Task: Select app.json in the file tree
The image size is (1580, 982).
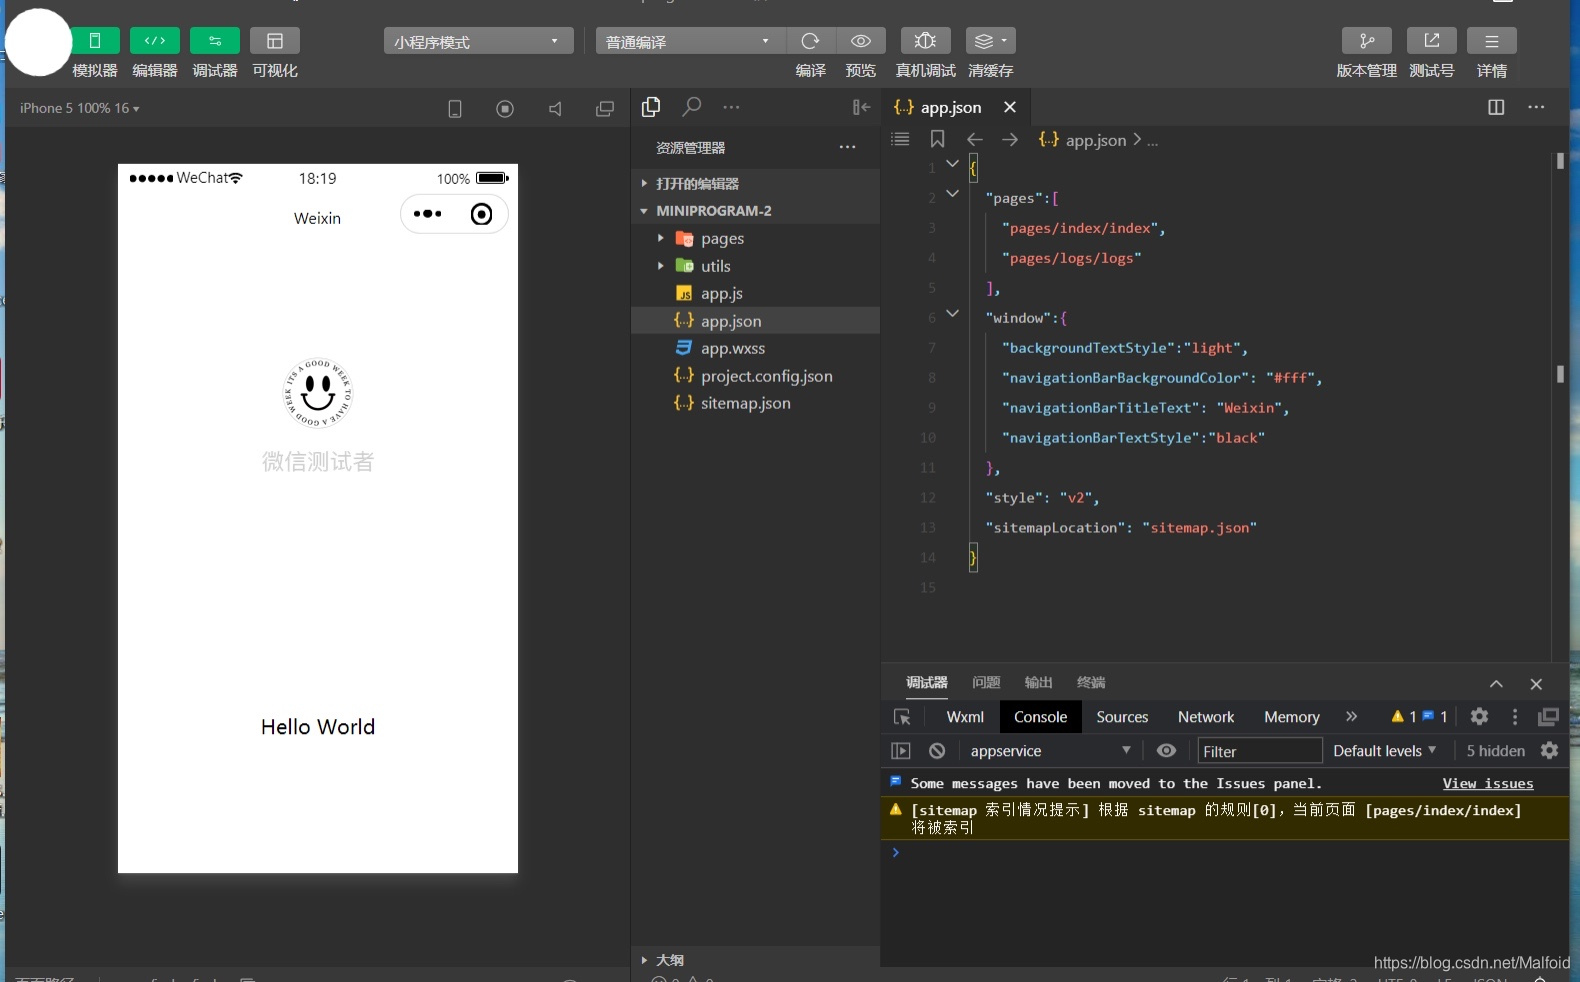Action: point(756,321)
